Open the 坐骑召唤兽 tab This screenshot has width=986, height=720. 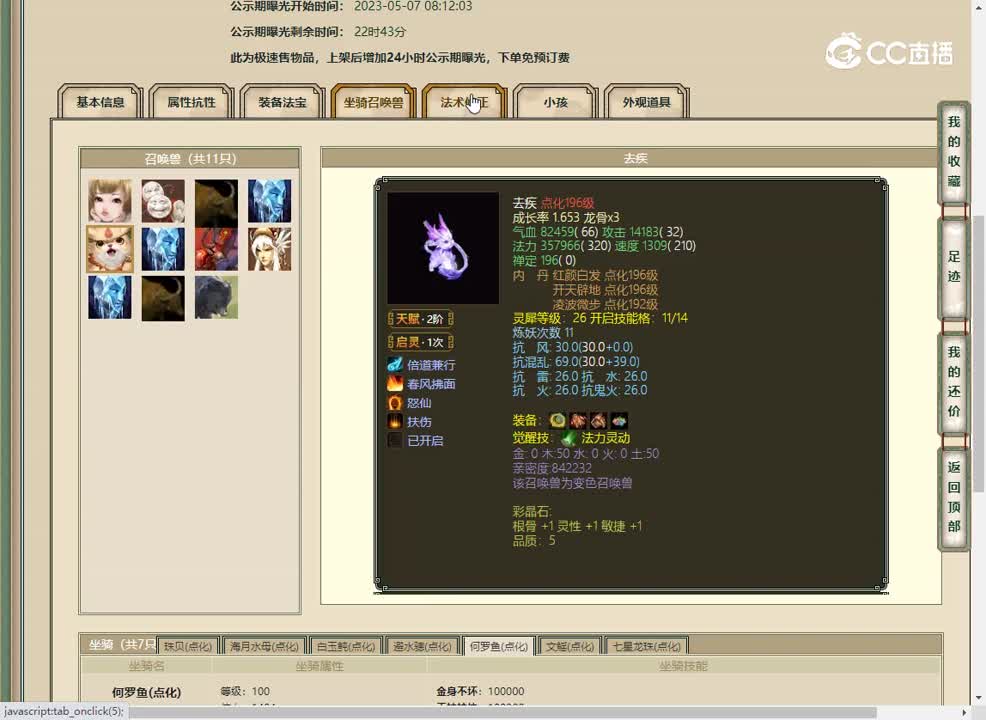(374, 102)
